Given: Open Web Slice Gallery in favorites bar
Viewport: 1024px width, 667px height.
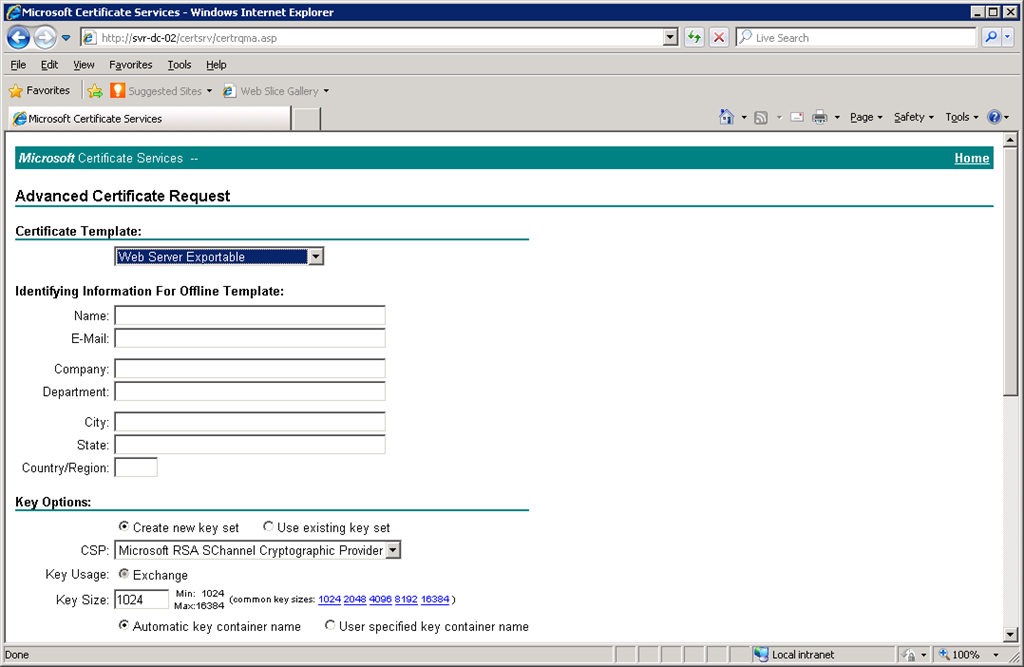Looking at the screenshot, I should pyautogui.click(x=276, y=91).
